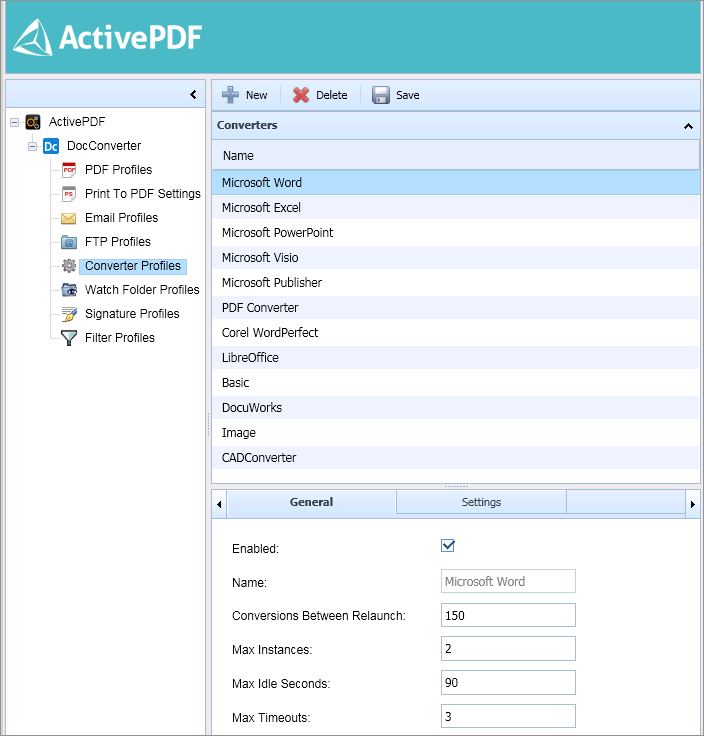Click the New plus icon
The image size is (704, 736).
point(230,95)
